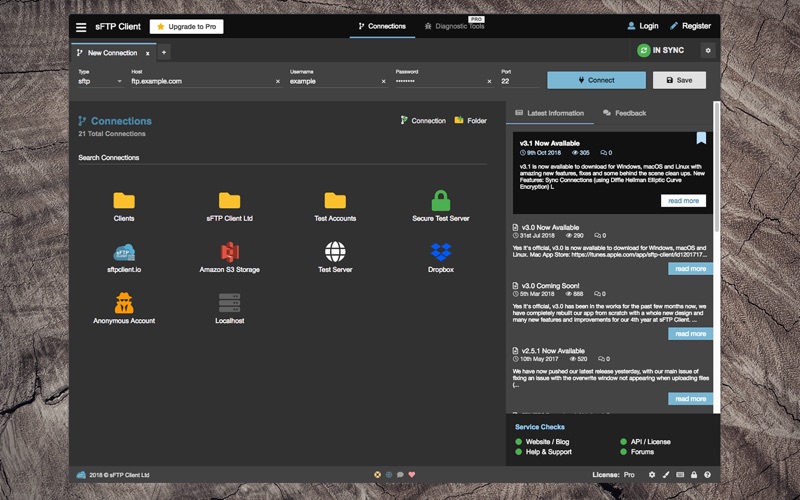Click the help question mark icon
The width and height of the screenshot is (800, 500).
pos(707,475)
